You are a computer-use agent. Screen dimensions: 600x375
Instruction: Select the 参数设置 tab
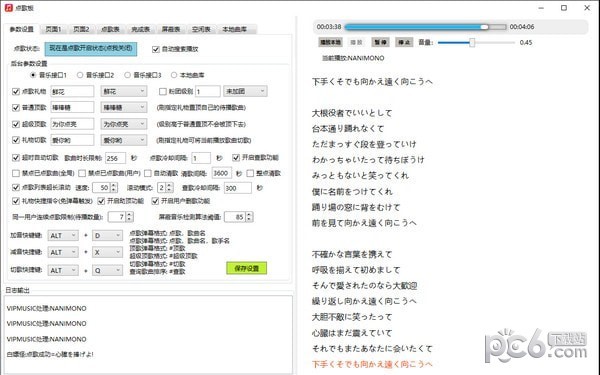click(21, 29)
